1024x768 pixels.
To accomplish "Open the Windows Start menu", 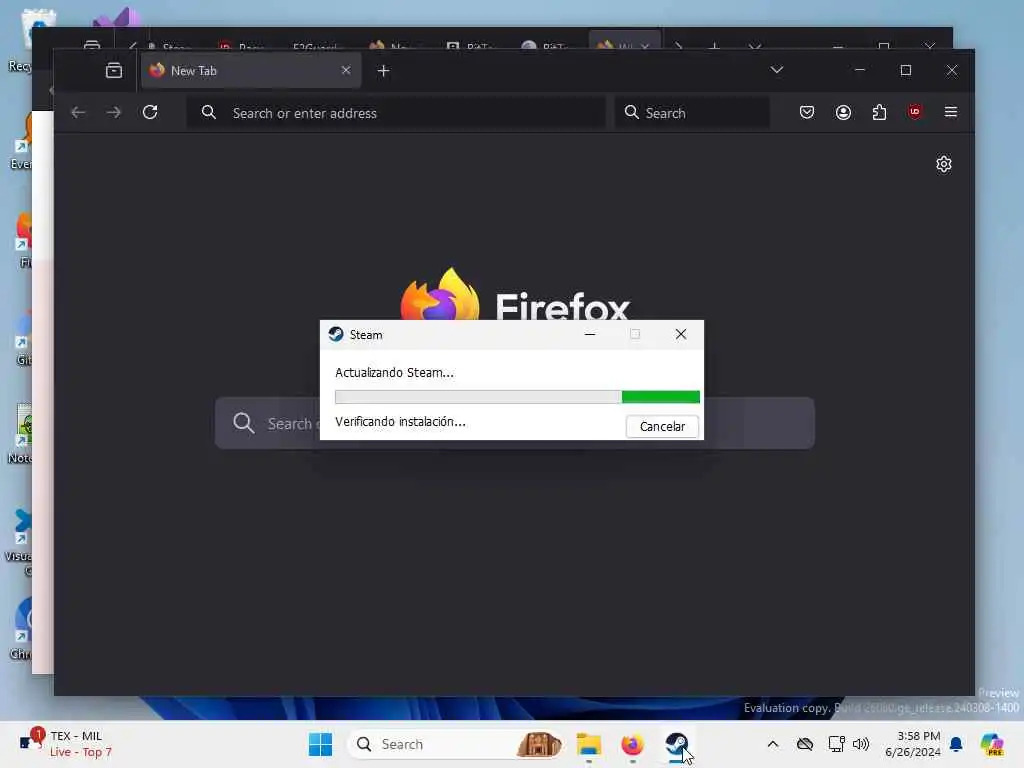I will point(321,744).
